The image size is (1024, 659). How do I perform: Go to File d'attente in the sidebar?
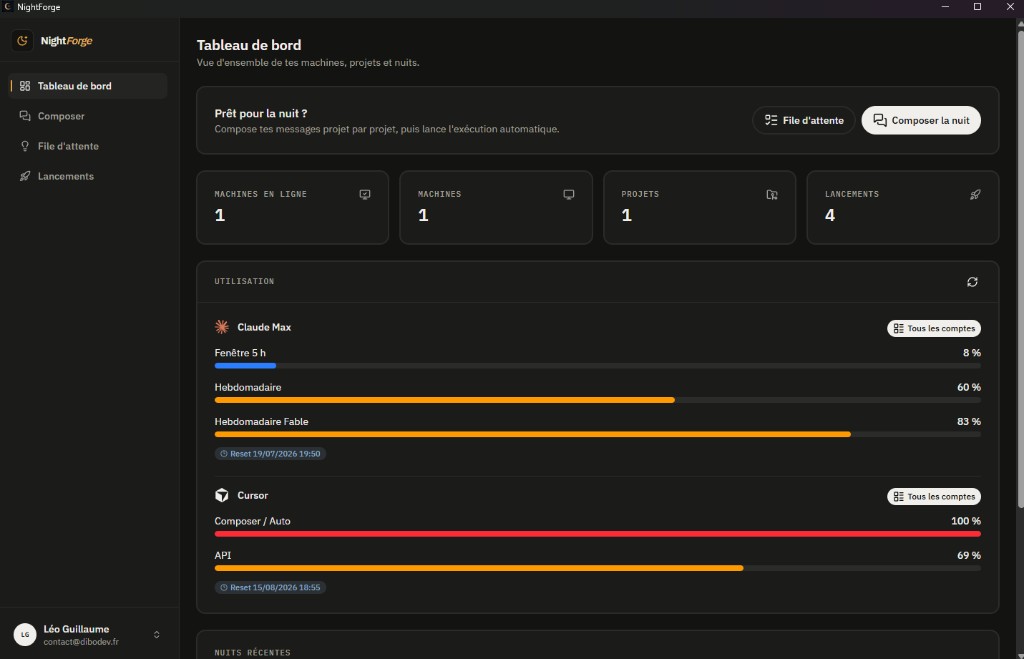88,146
